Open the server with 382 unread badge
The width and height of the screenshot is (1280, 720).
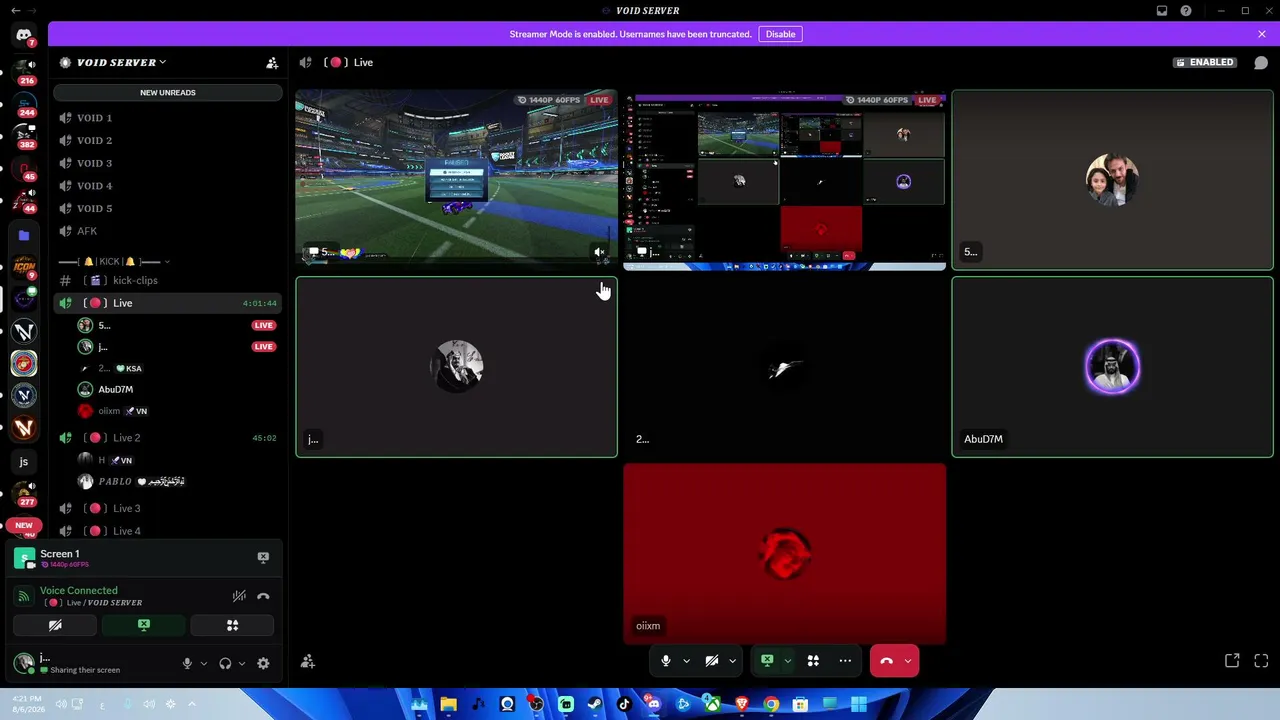(x=24, y=135)
